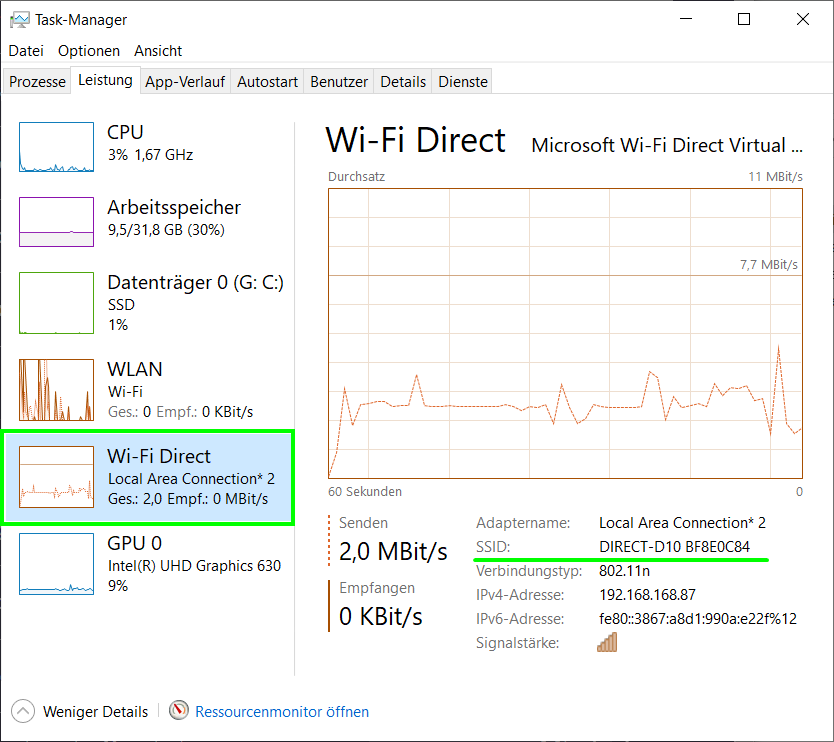The height and width of the screenshot is (742, 834).
Task: Click the Datenträger 0 mini graph
Action: tap(56, 303)
